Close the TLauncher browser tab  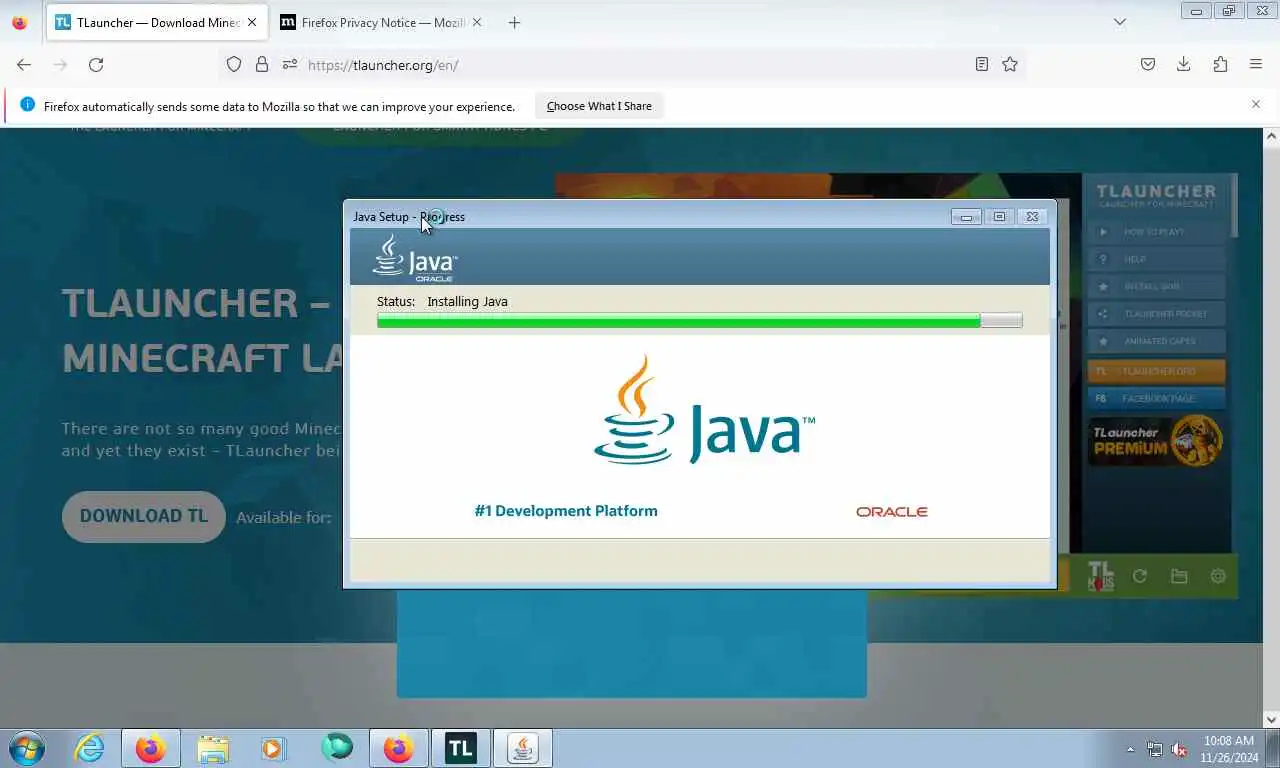click(251, 22)
